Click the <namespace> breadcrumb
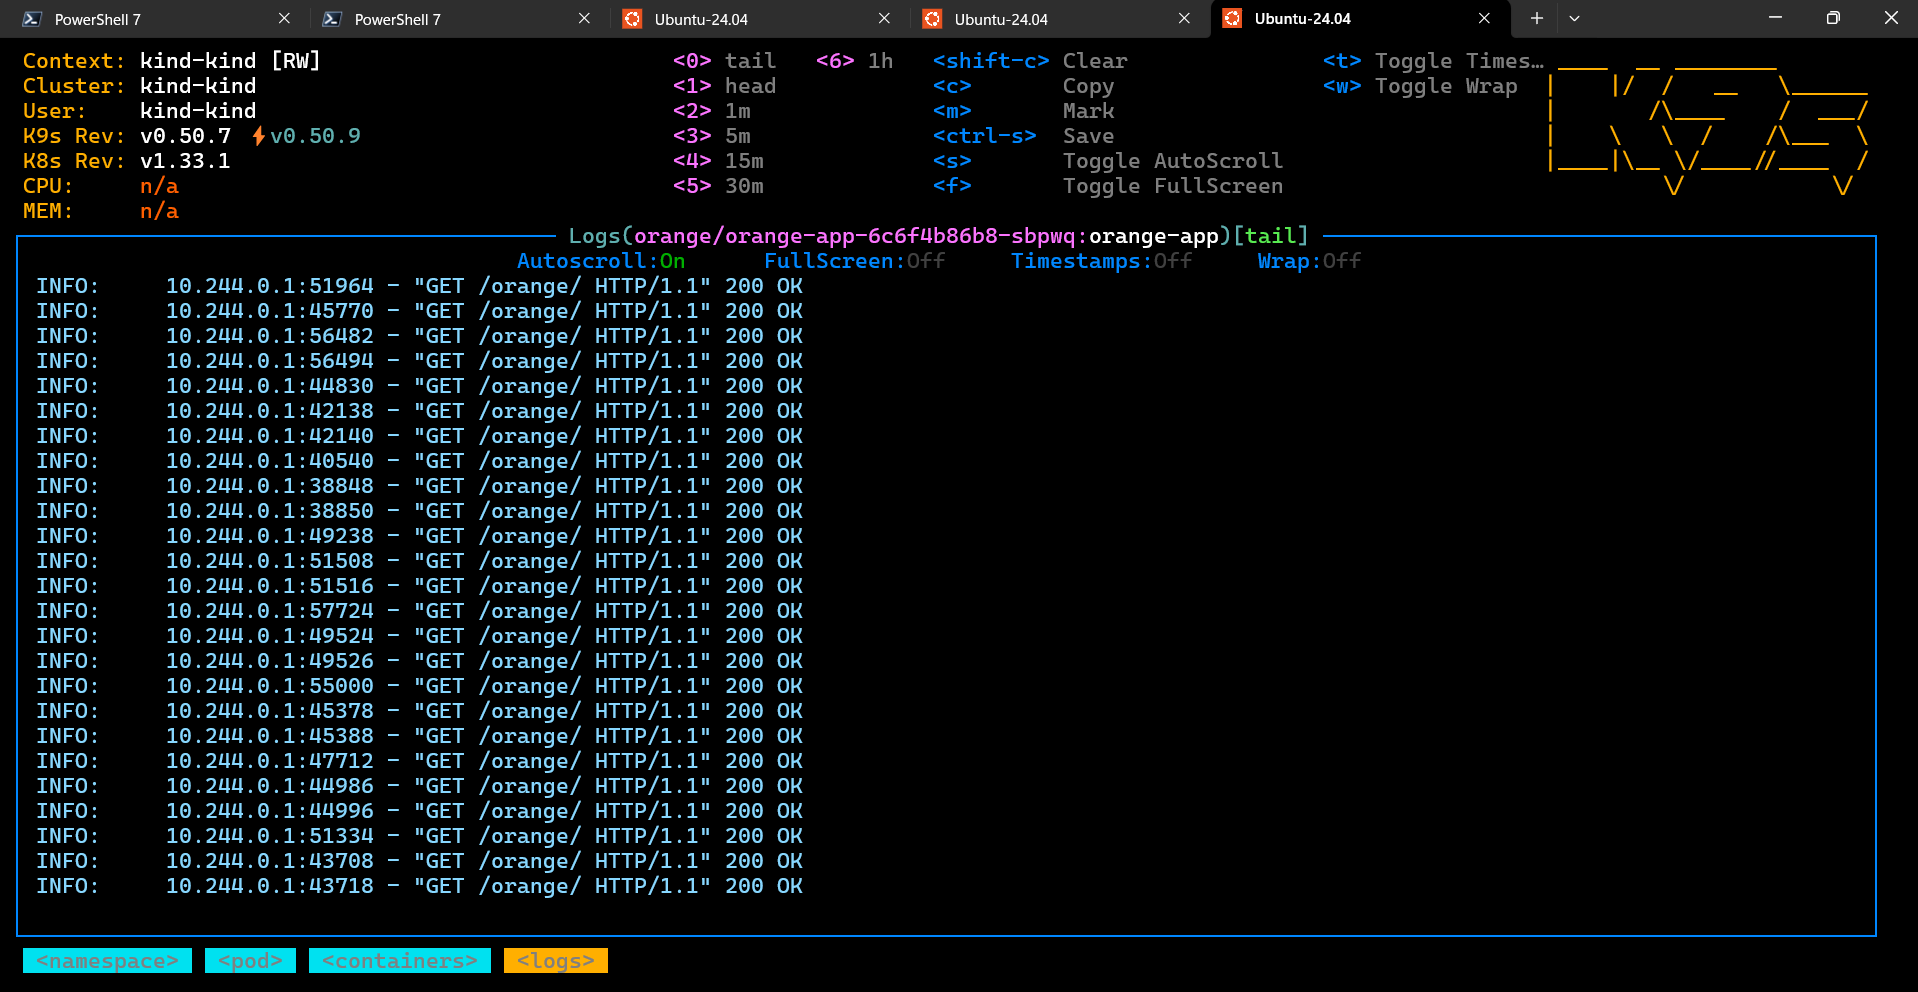This screenshot has height=992, width=1918. click(107, 961)
